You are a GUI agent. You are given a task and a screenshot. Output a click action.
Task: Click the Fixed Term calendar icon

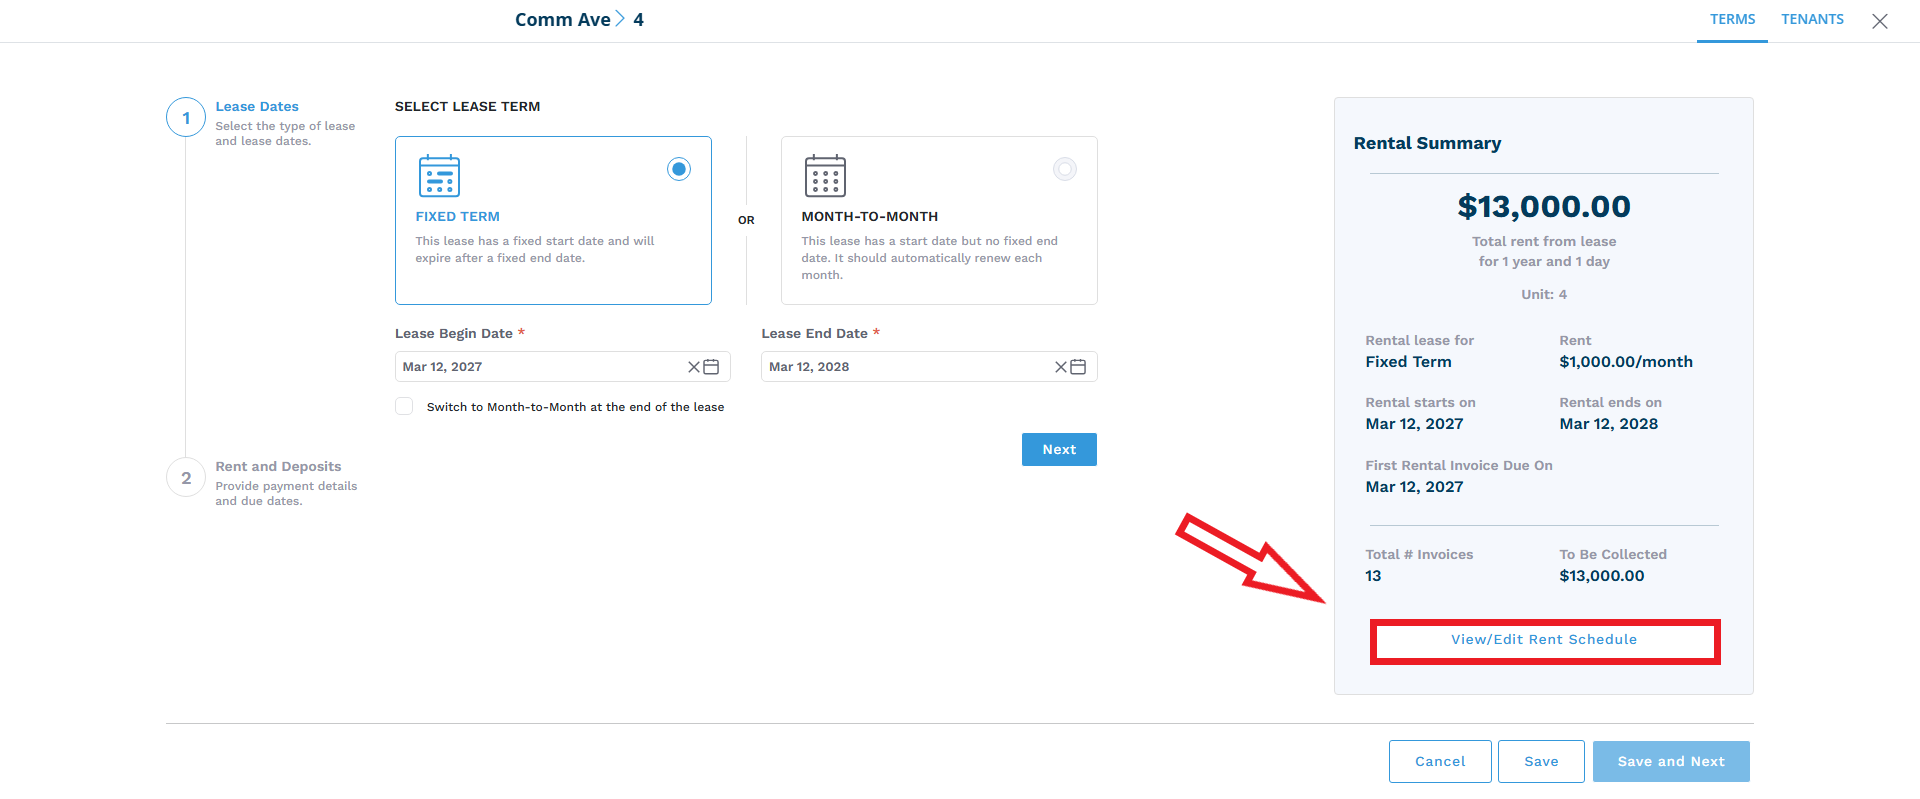click(439, 176)
